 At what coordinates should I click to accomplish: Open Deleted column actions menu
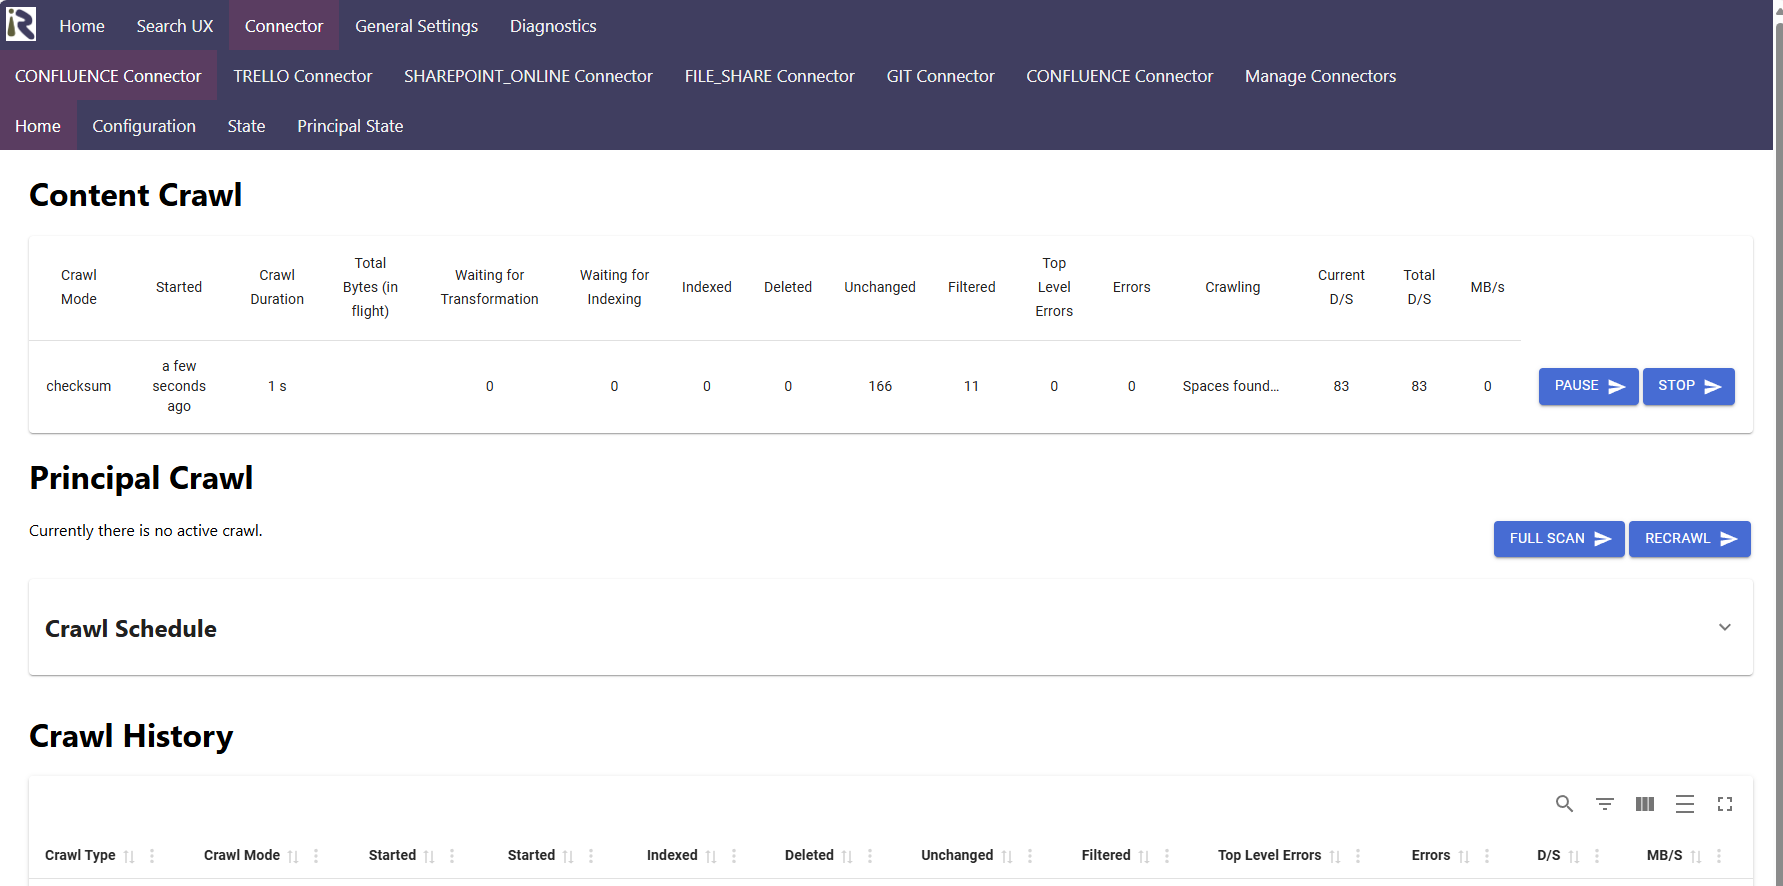[870, 856]
